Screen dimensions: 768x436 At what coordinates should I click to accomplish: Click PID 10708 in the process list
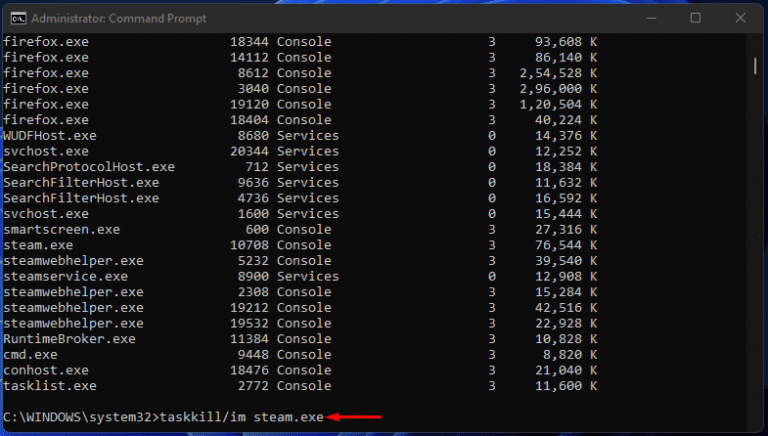tap(248, 245)
